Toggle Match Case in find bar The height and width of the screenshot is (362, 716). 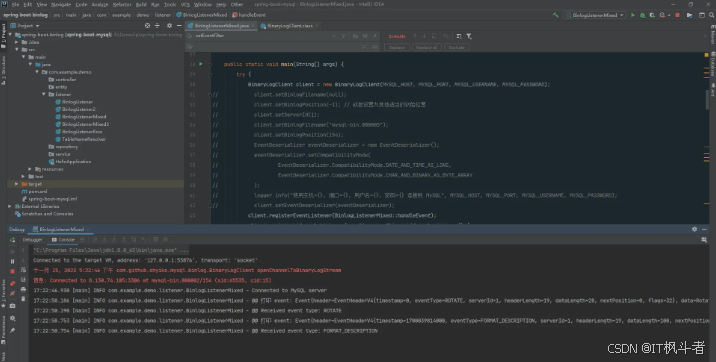355,36
